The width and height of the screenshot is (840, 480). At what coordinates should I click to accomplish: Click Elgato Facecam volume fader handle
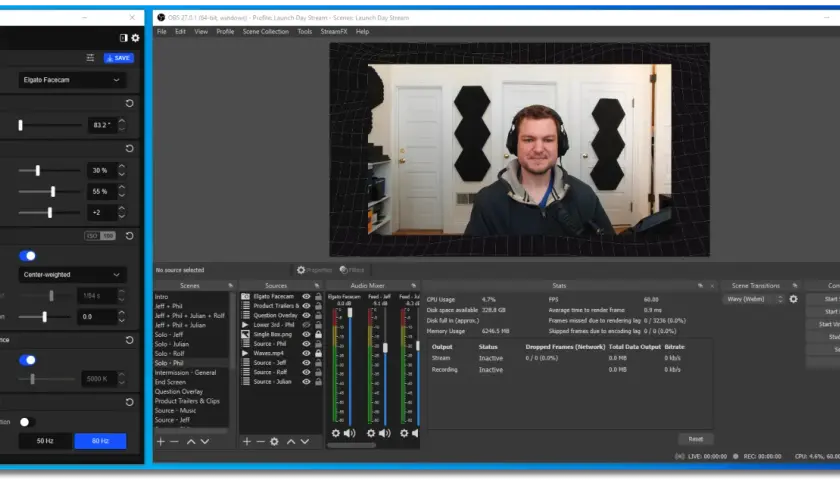coord(350,312)
